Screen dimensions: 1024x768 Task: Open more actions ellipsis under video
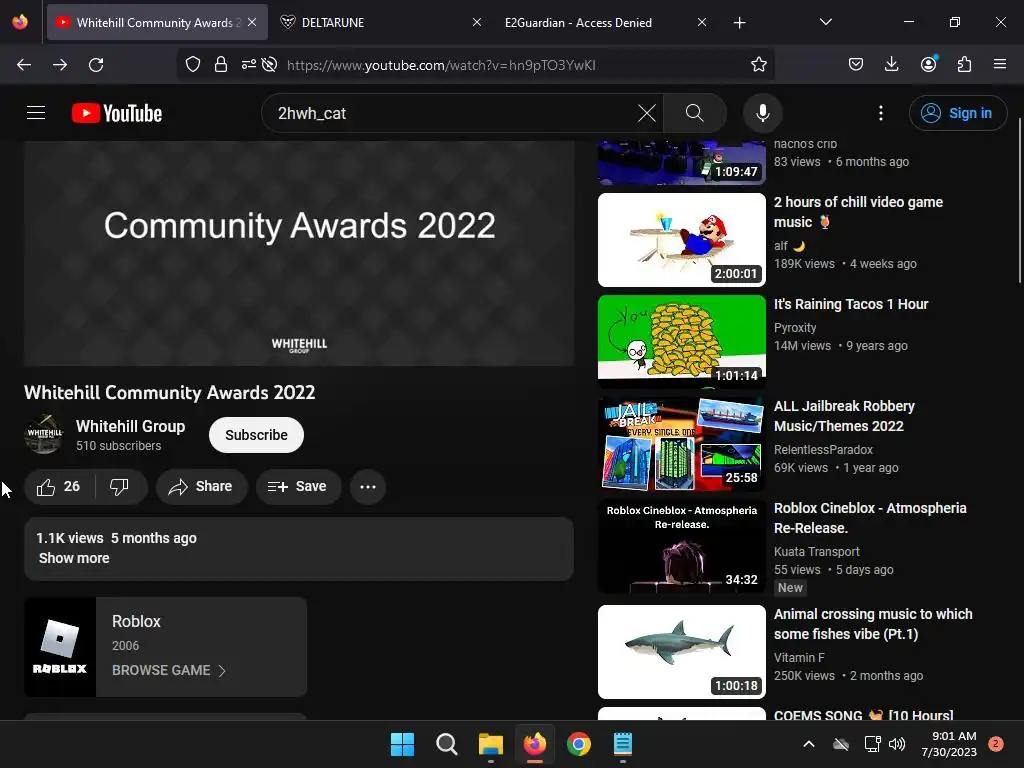(x=368, y=487)
